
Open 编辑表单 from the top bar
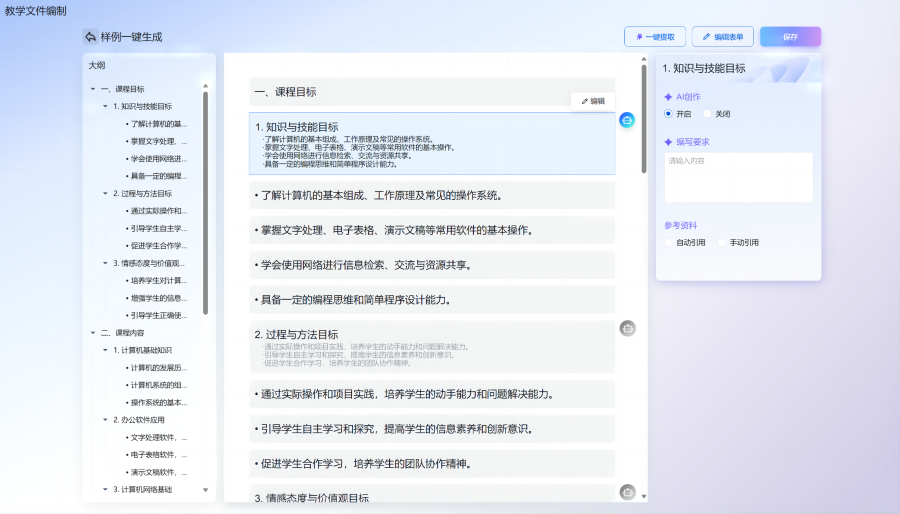point(722,37)
